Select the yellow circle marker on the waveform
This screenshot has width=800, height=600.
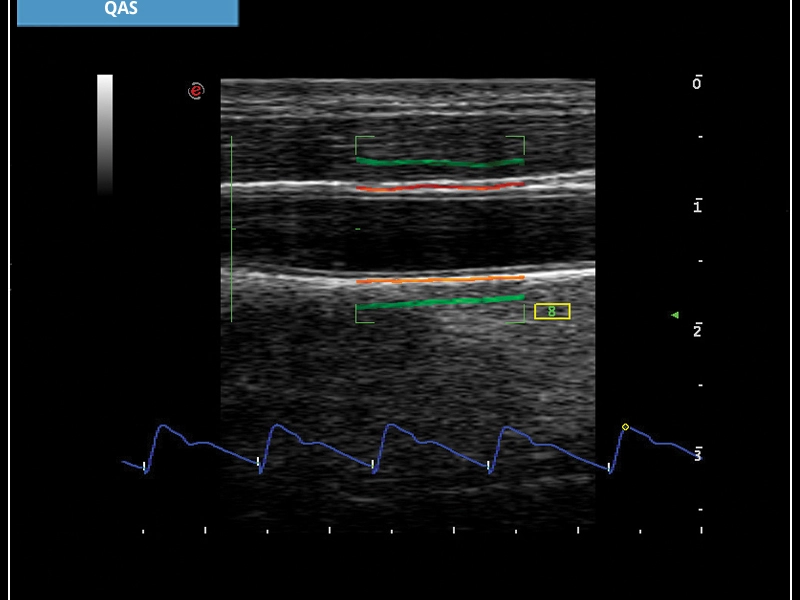pyautogui.click(x=625, y=427)
